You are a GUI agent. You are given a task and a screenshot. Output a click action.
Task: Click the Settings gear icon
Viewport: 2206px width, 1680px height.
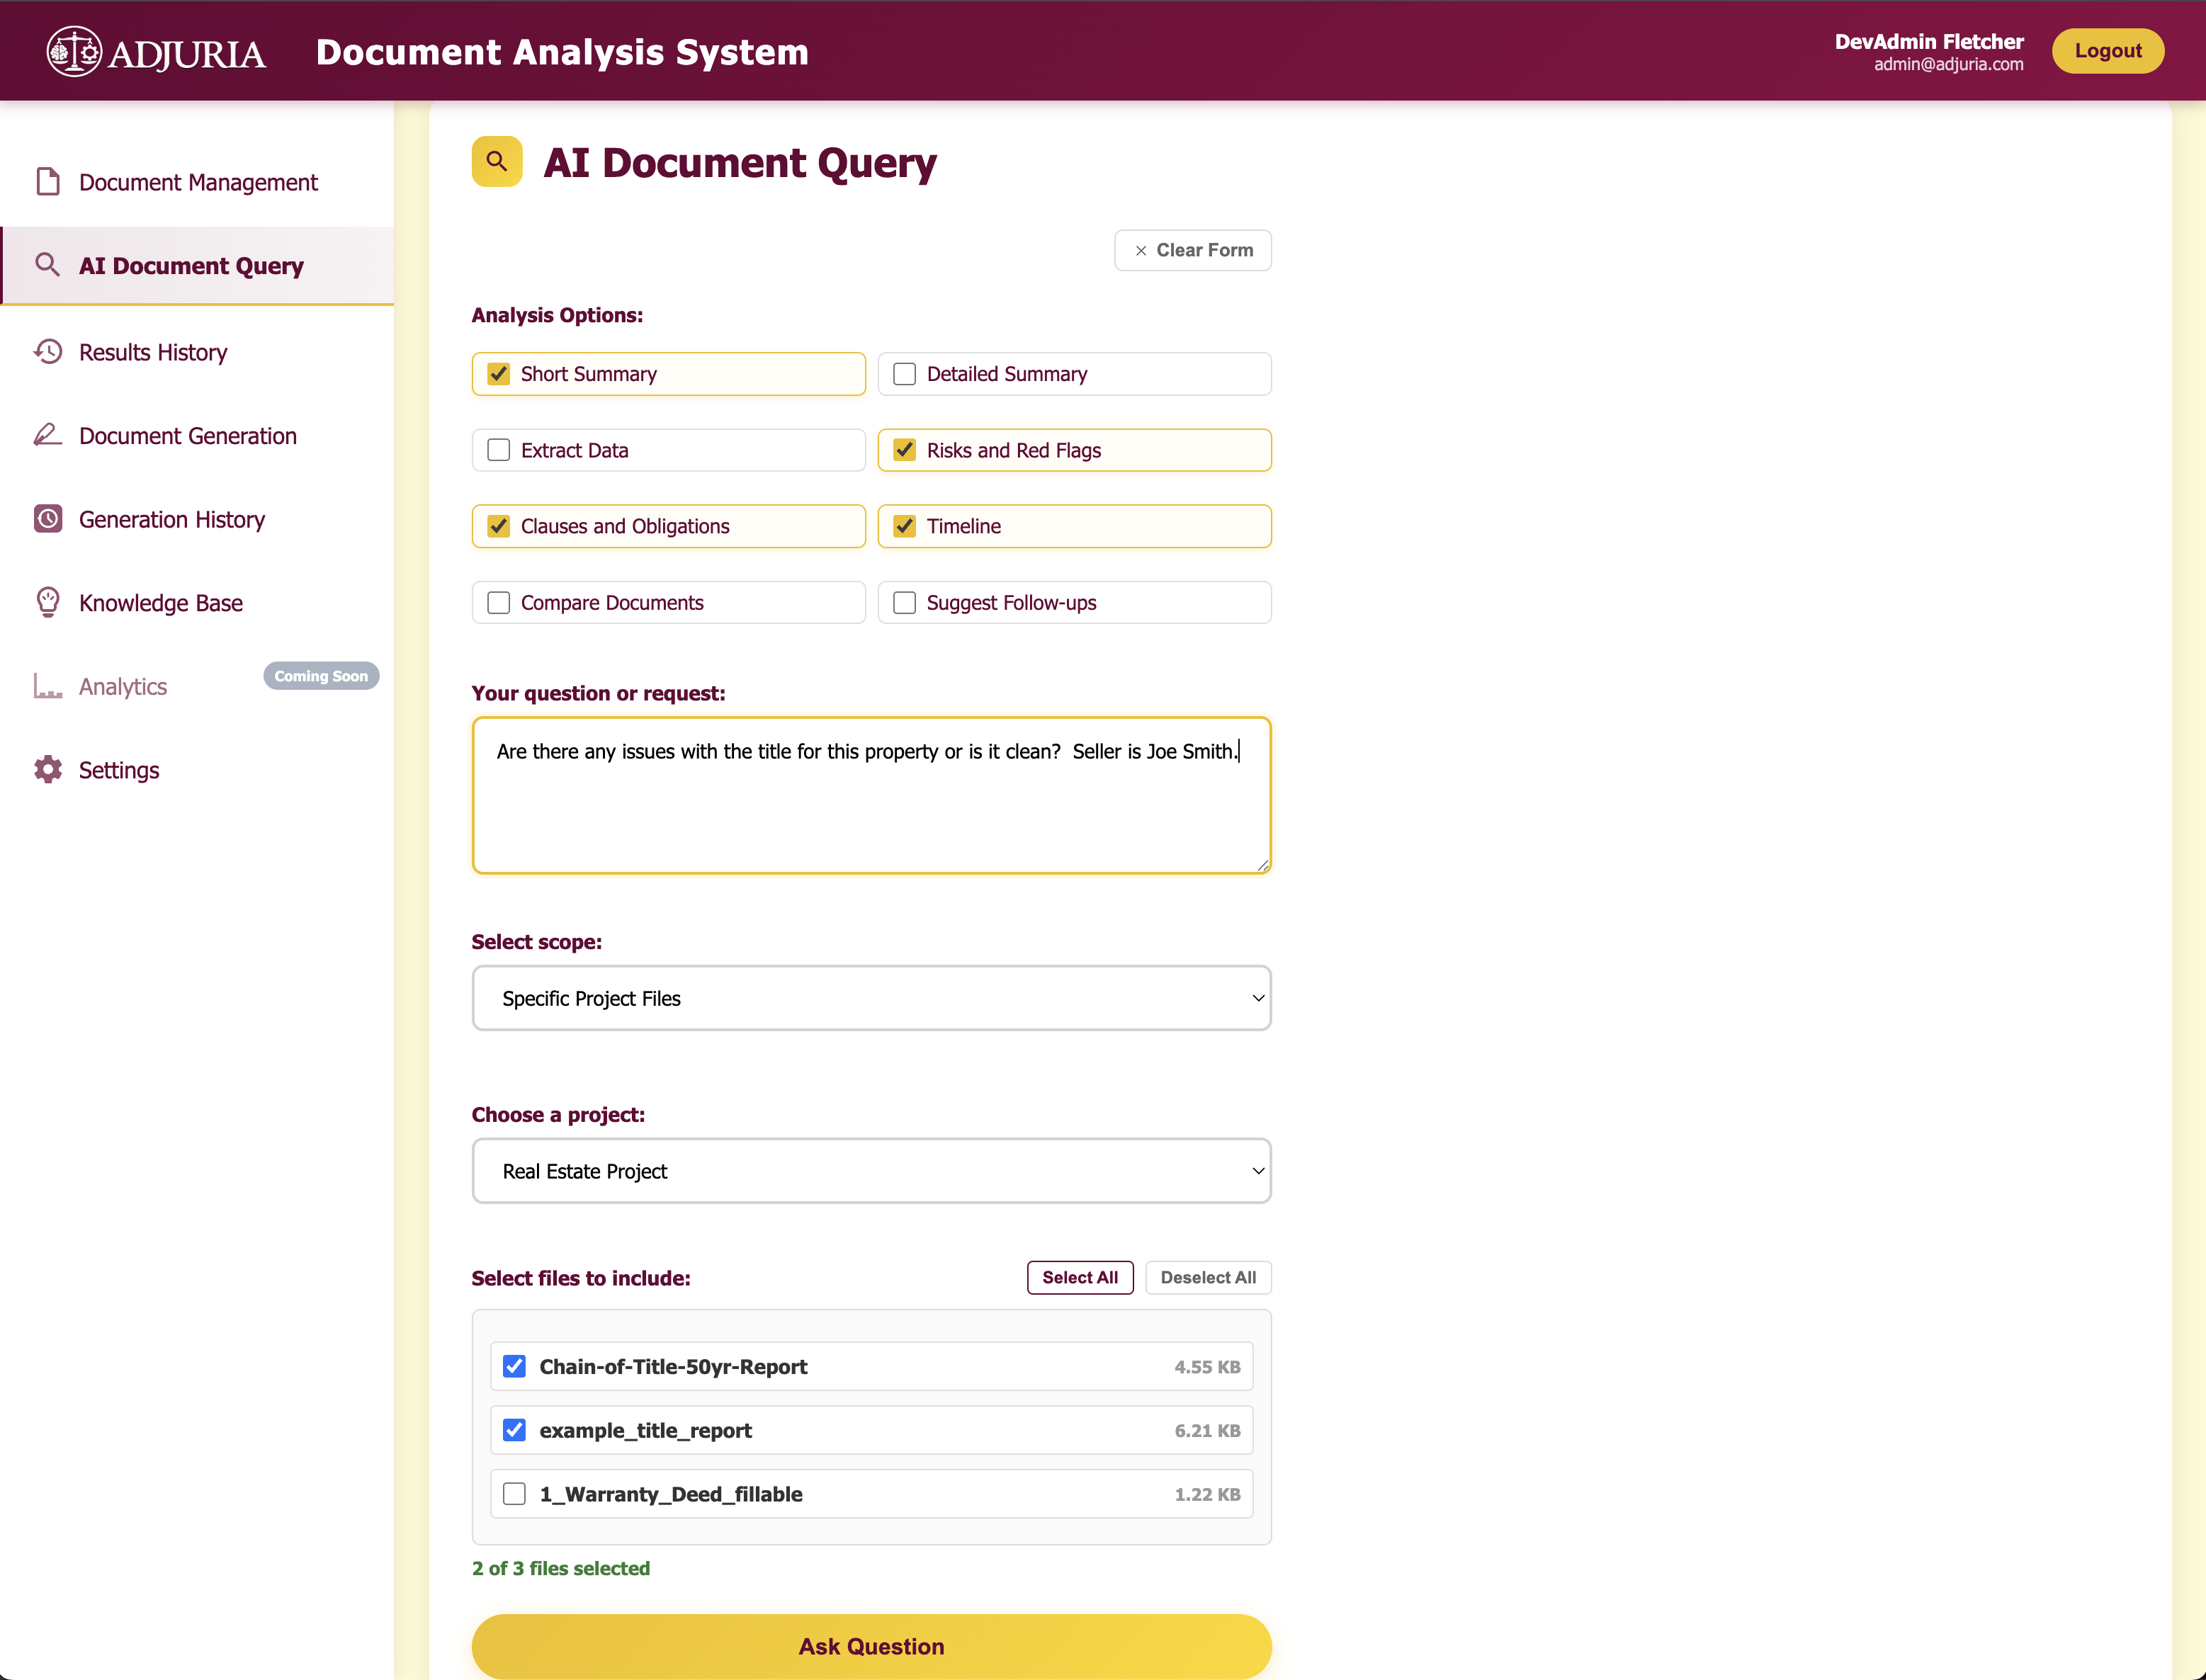coord(48,769)
